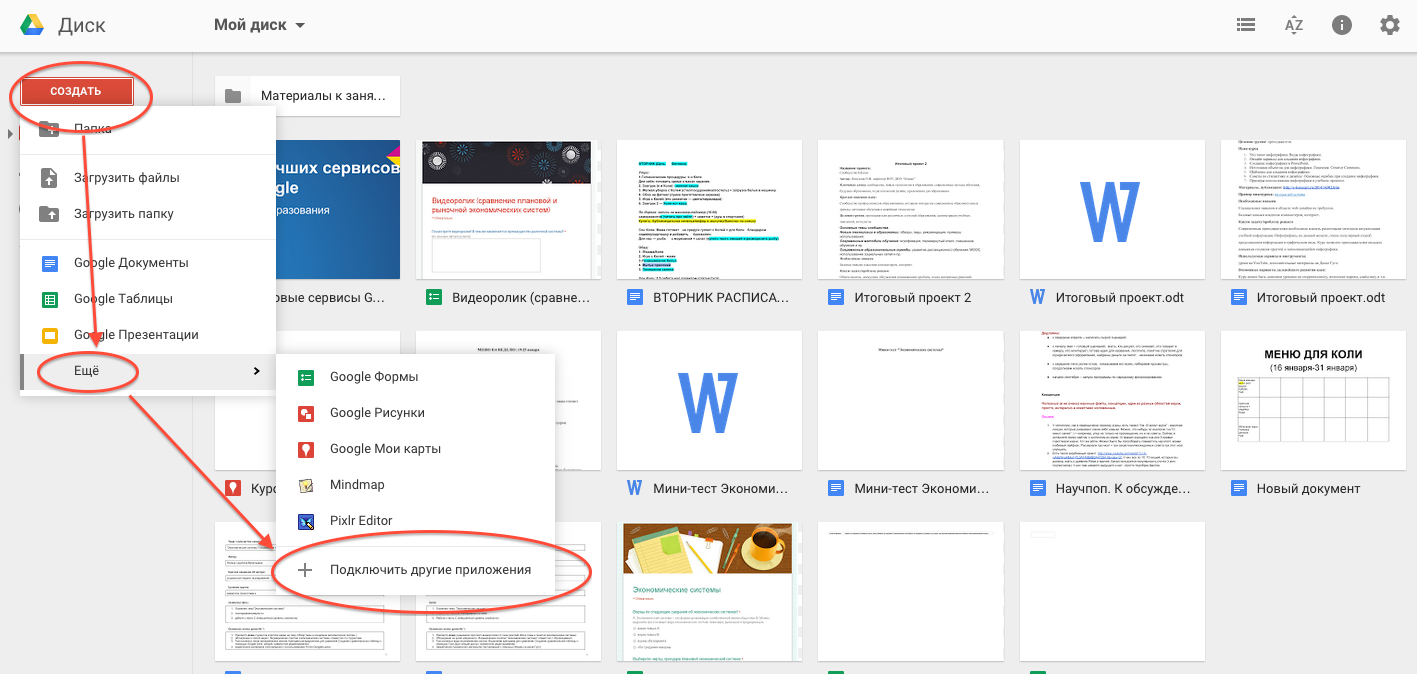This screenshot has height=674, width=1417.
Task: Click the Pixlr Editor app icon
Action: (306, 521)
